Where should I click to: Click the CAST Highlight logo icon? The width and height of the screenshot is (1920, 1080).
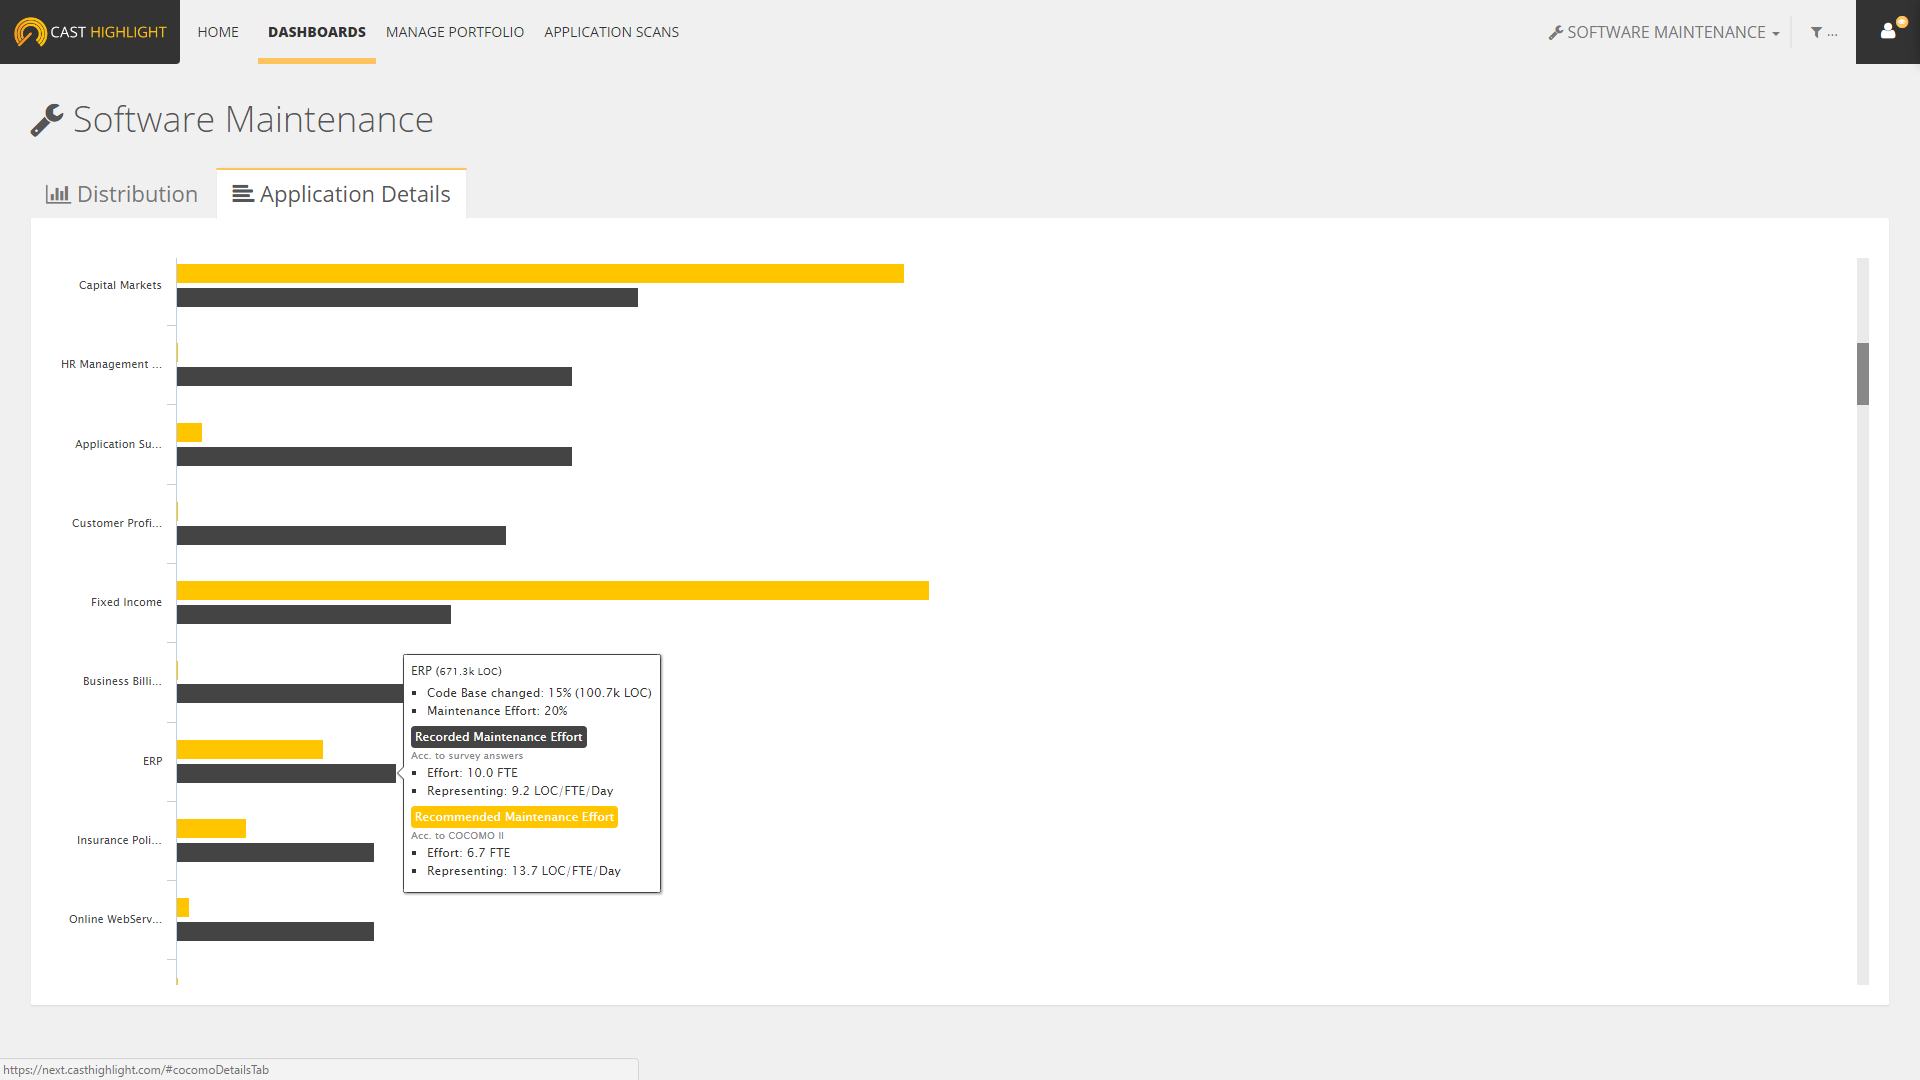click(x=30, y=32)
